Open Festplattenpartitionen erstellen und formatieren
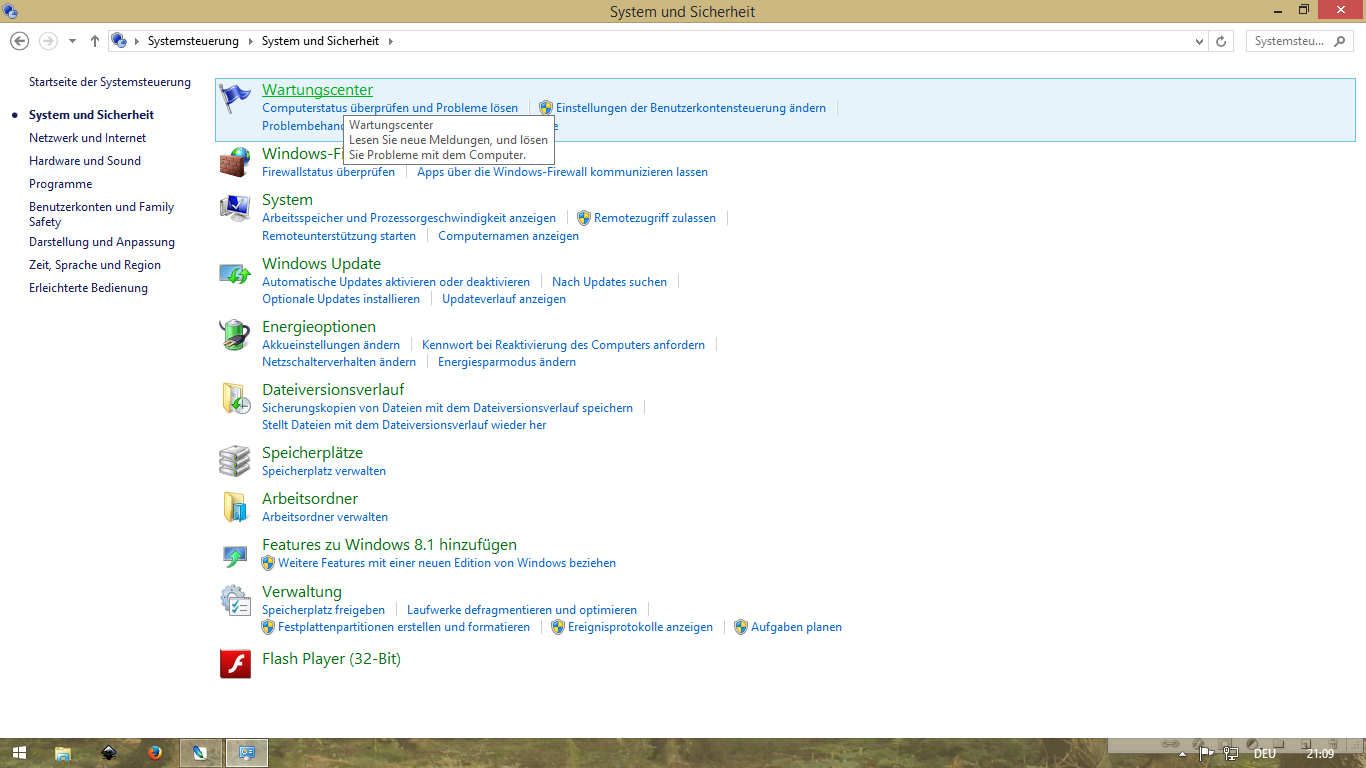Image resolution: width=1366 pixels, height=768 pixels. tap(404, 627)
